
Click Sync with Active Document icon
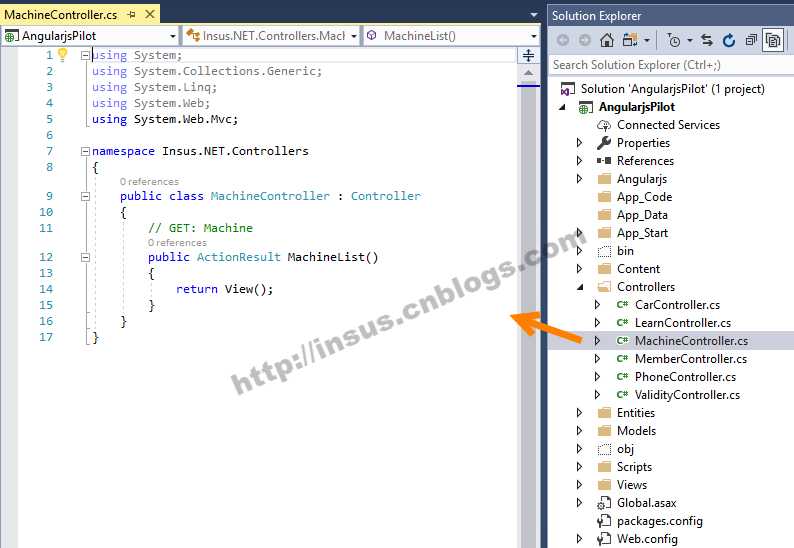(x=707, y=40)
